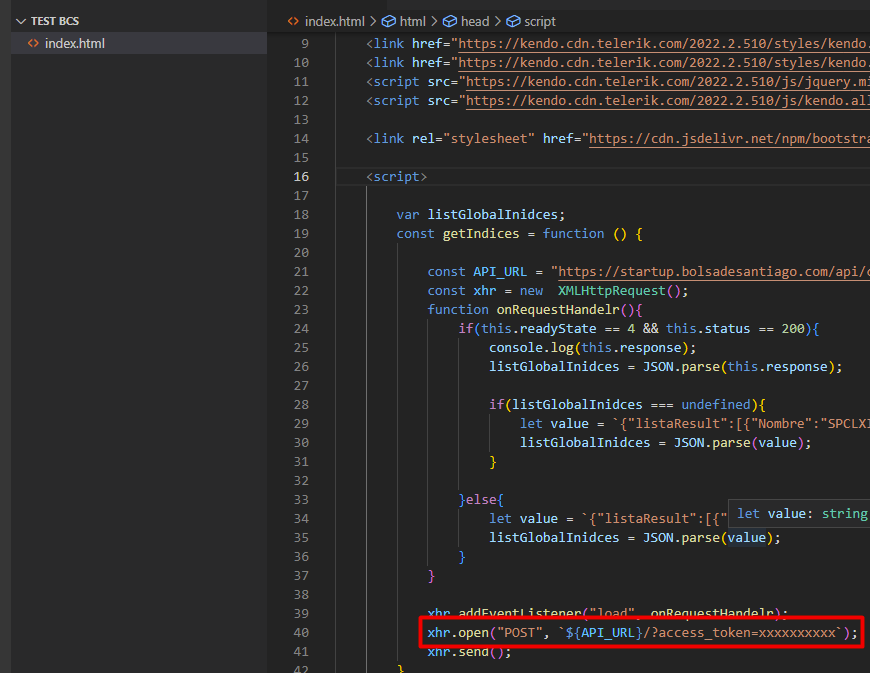Click 'xhr.send();' on line 41
This screenshot has height=673, width=870.
469,652
